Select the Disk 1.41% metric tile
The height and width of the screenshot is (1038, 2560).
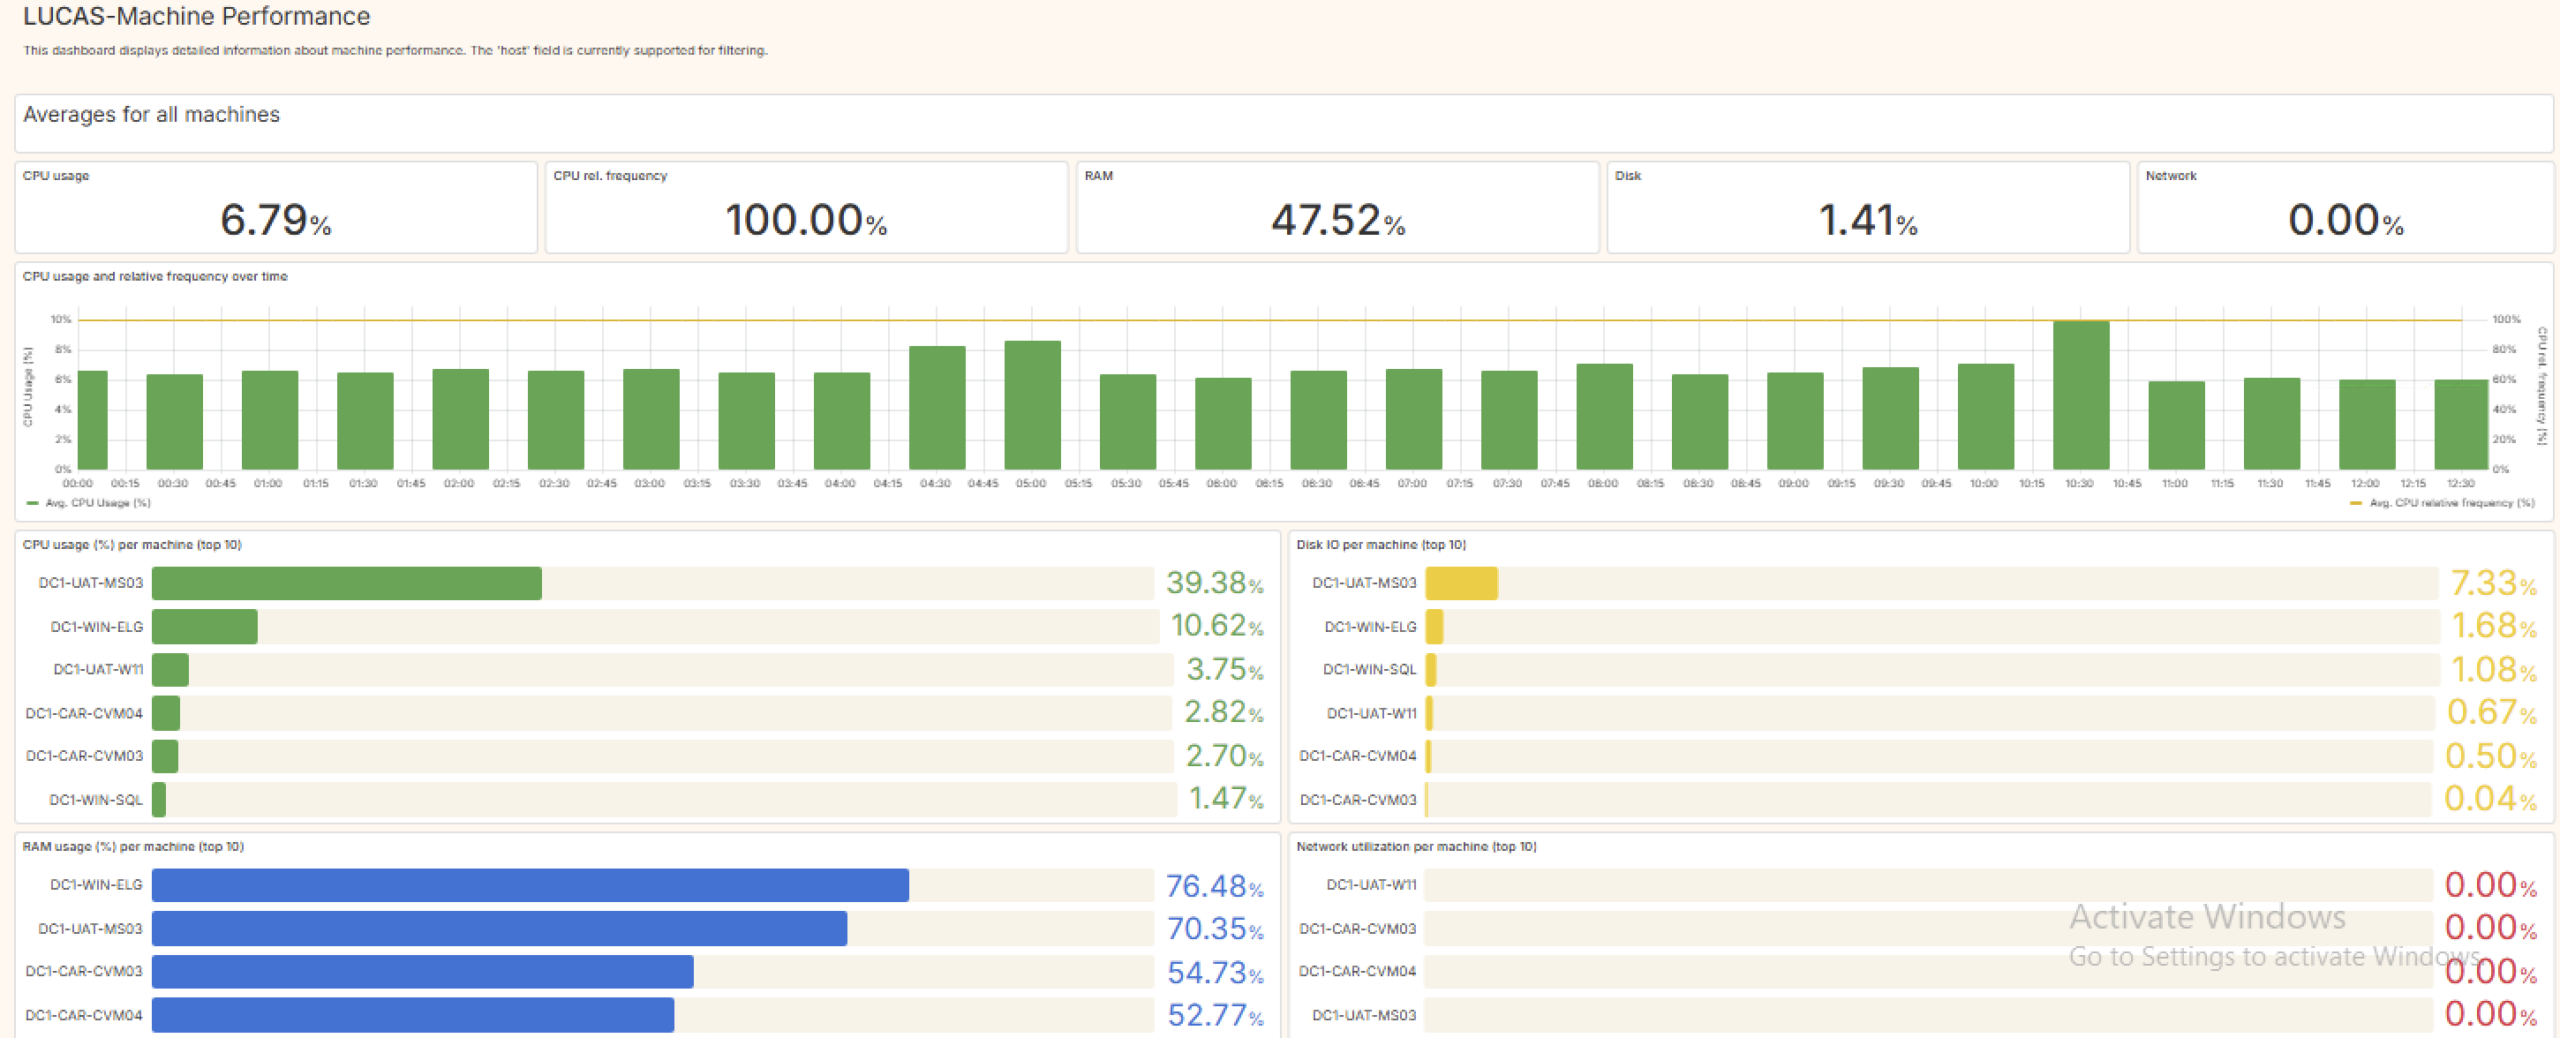pos(1867,207)
